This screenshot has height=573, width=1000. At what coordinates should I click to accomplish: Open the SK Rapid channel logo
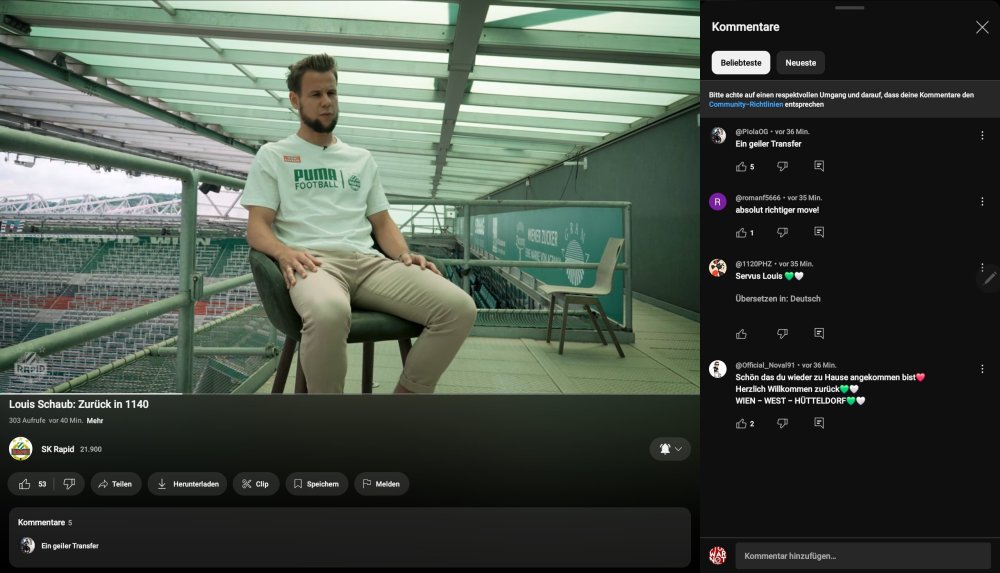(x=20, y=449)
